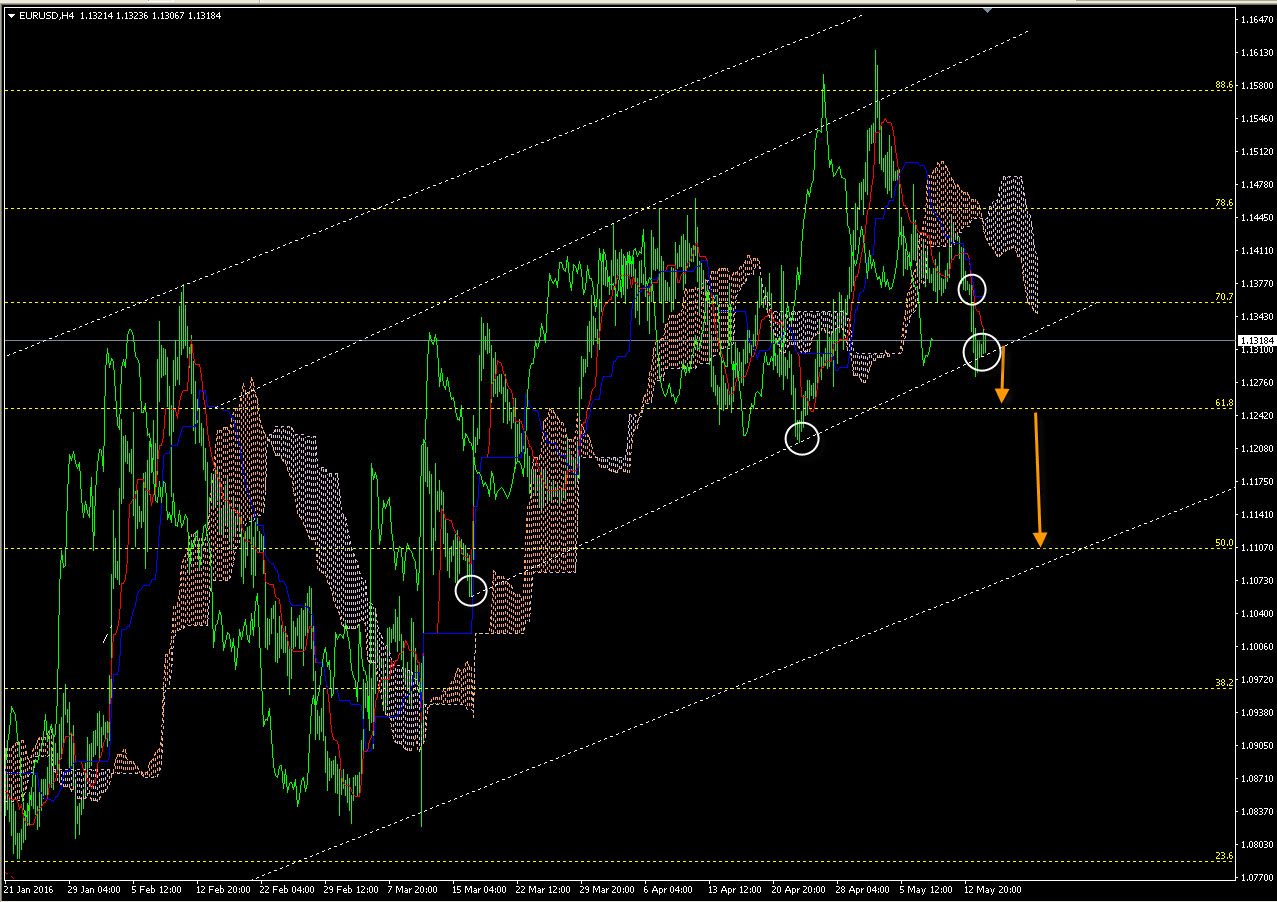The image size is (1277, 902).
Task: Click the 88.6 Fibonacci level label
Action: pyautogui.click(x=1223, y=86)
